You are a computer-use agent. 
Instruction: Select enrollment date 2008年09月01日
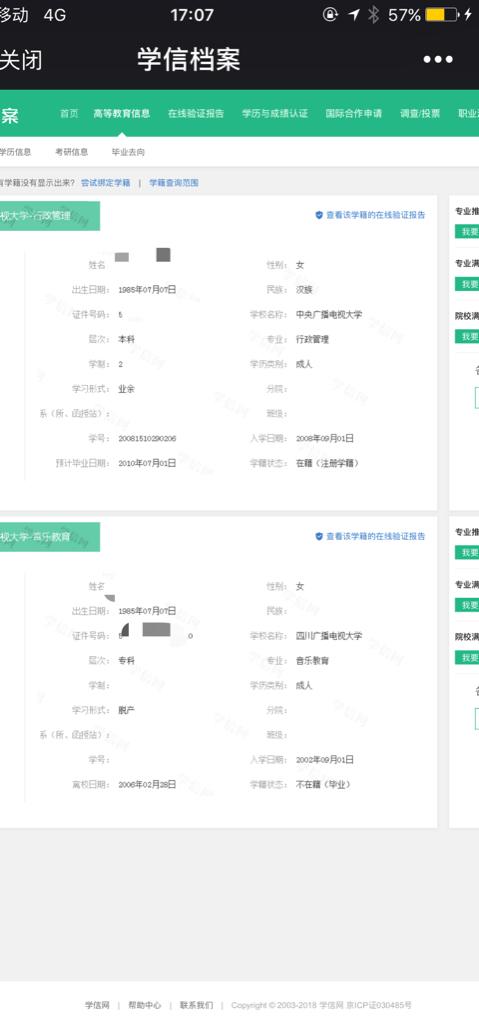[x=325, y=438]
